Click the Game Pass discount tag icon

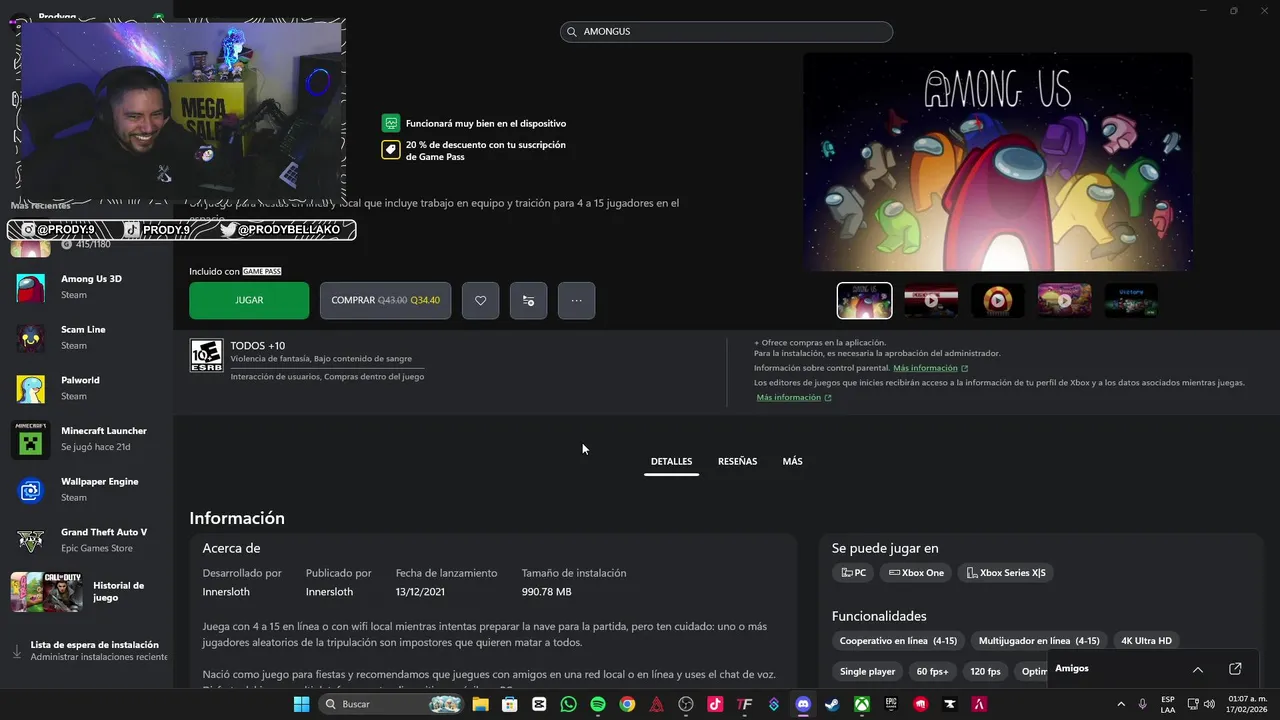391,150
